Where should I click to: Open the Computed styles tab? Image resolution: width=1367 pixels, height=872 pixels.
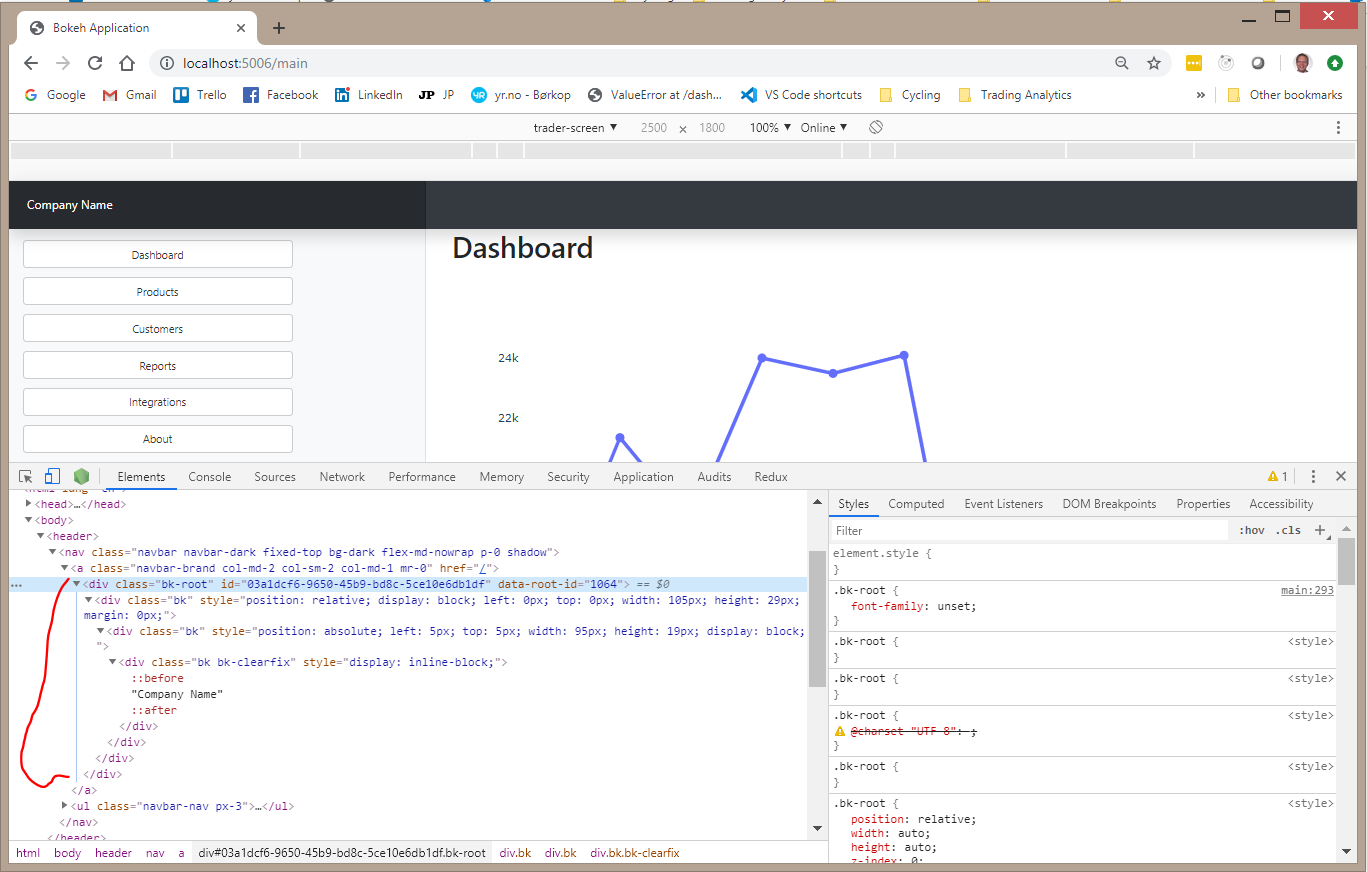pos(916,503)
